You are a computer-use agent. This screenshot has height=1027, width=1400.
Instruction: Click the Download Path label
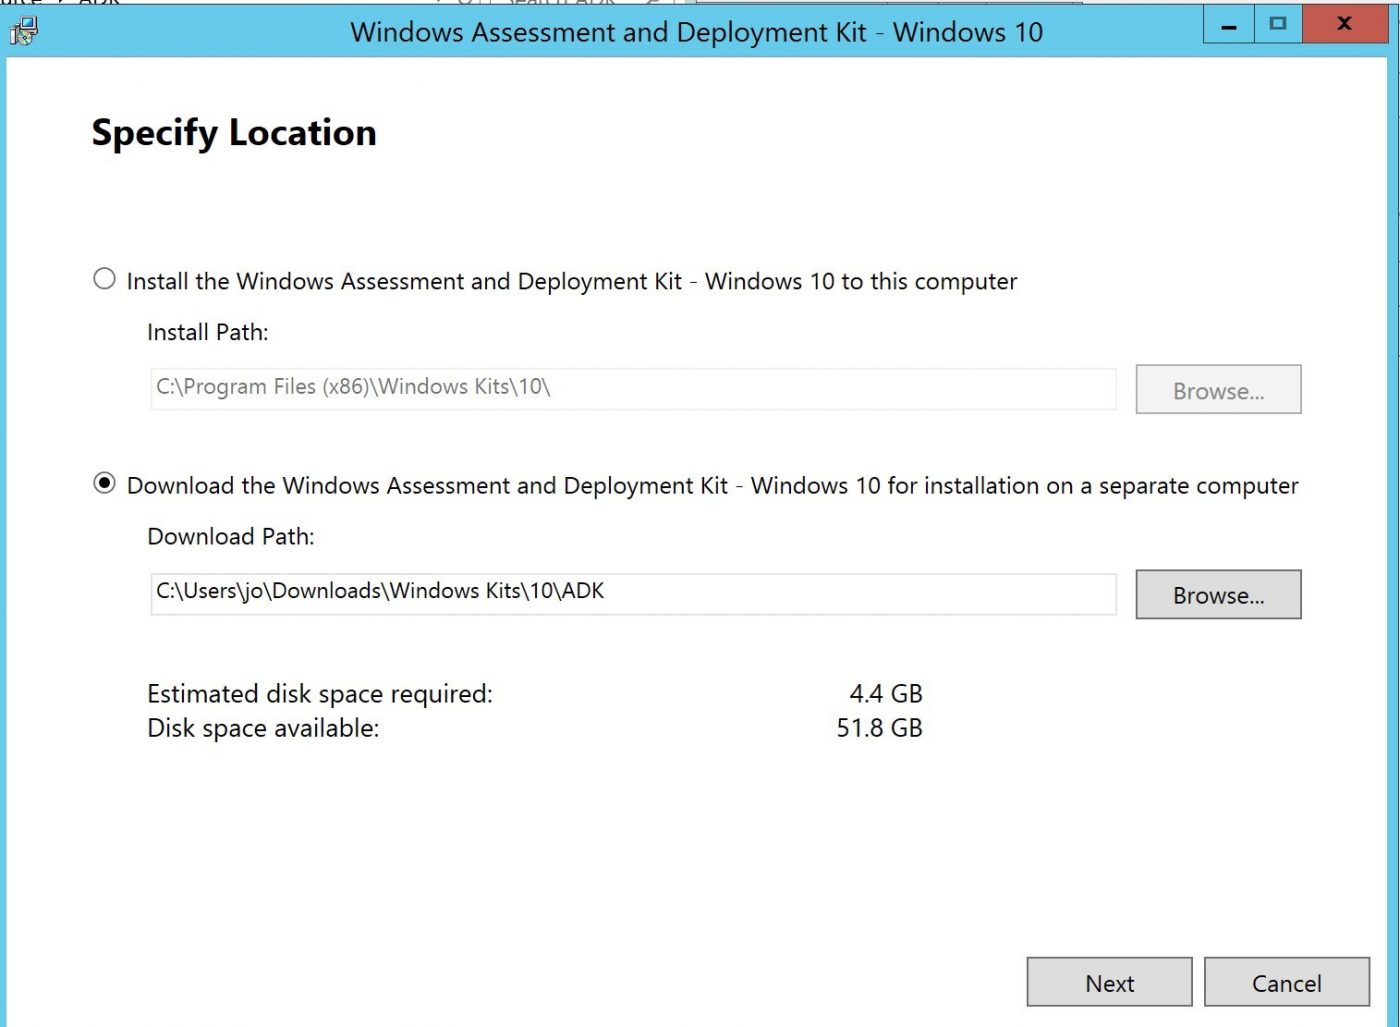click(230, 537)
